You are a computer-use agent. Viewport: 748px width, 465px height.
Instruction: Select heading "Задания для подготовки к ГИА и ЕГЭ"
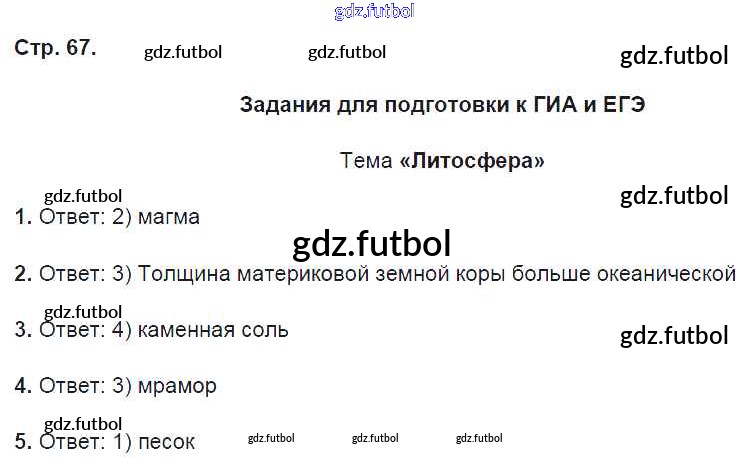pos(442,106)
